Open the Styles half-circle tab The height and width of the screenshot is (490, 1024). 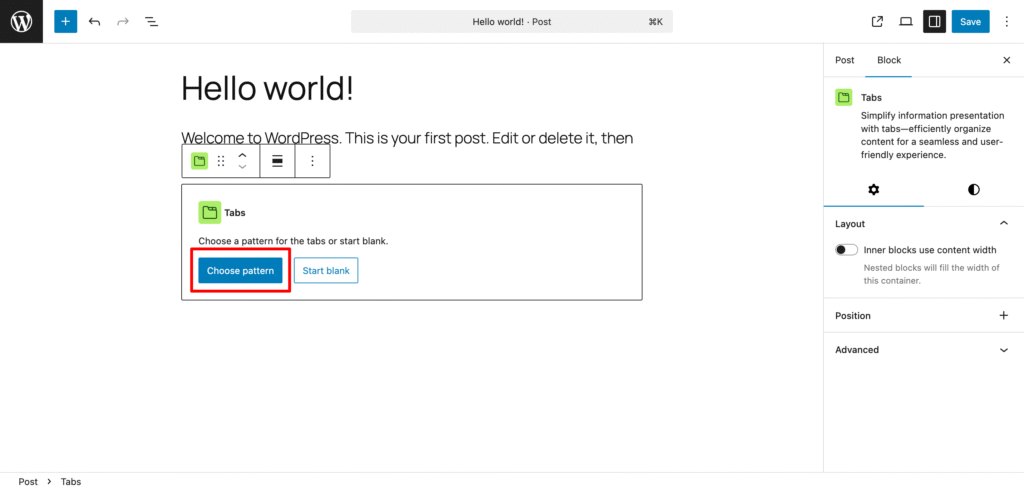[974, 189]
